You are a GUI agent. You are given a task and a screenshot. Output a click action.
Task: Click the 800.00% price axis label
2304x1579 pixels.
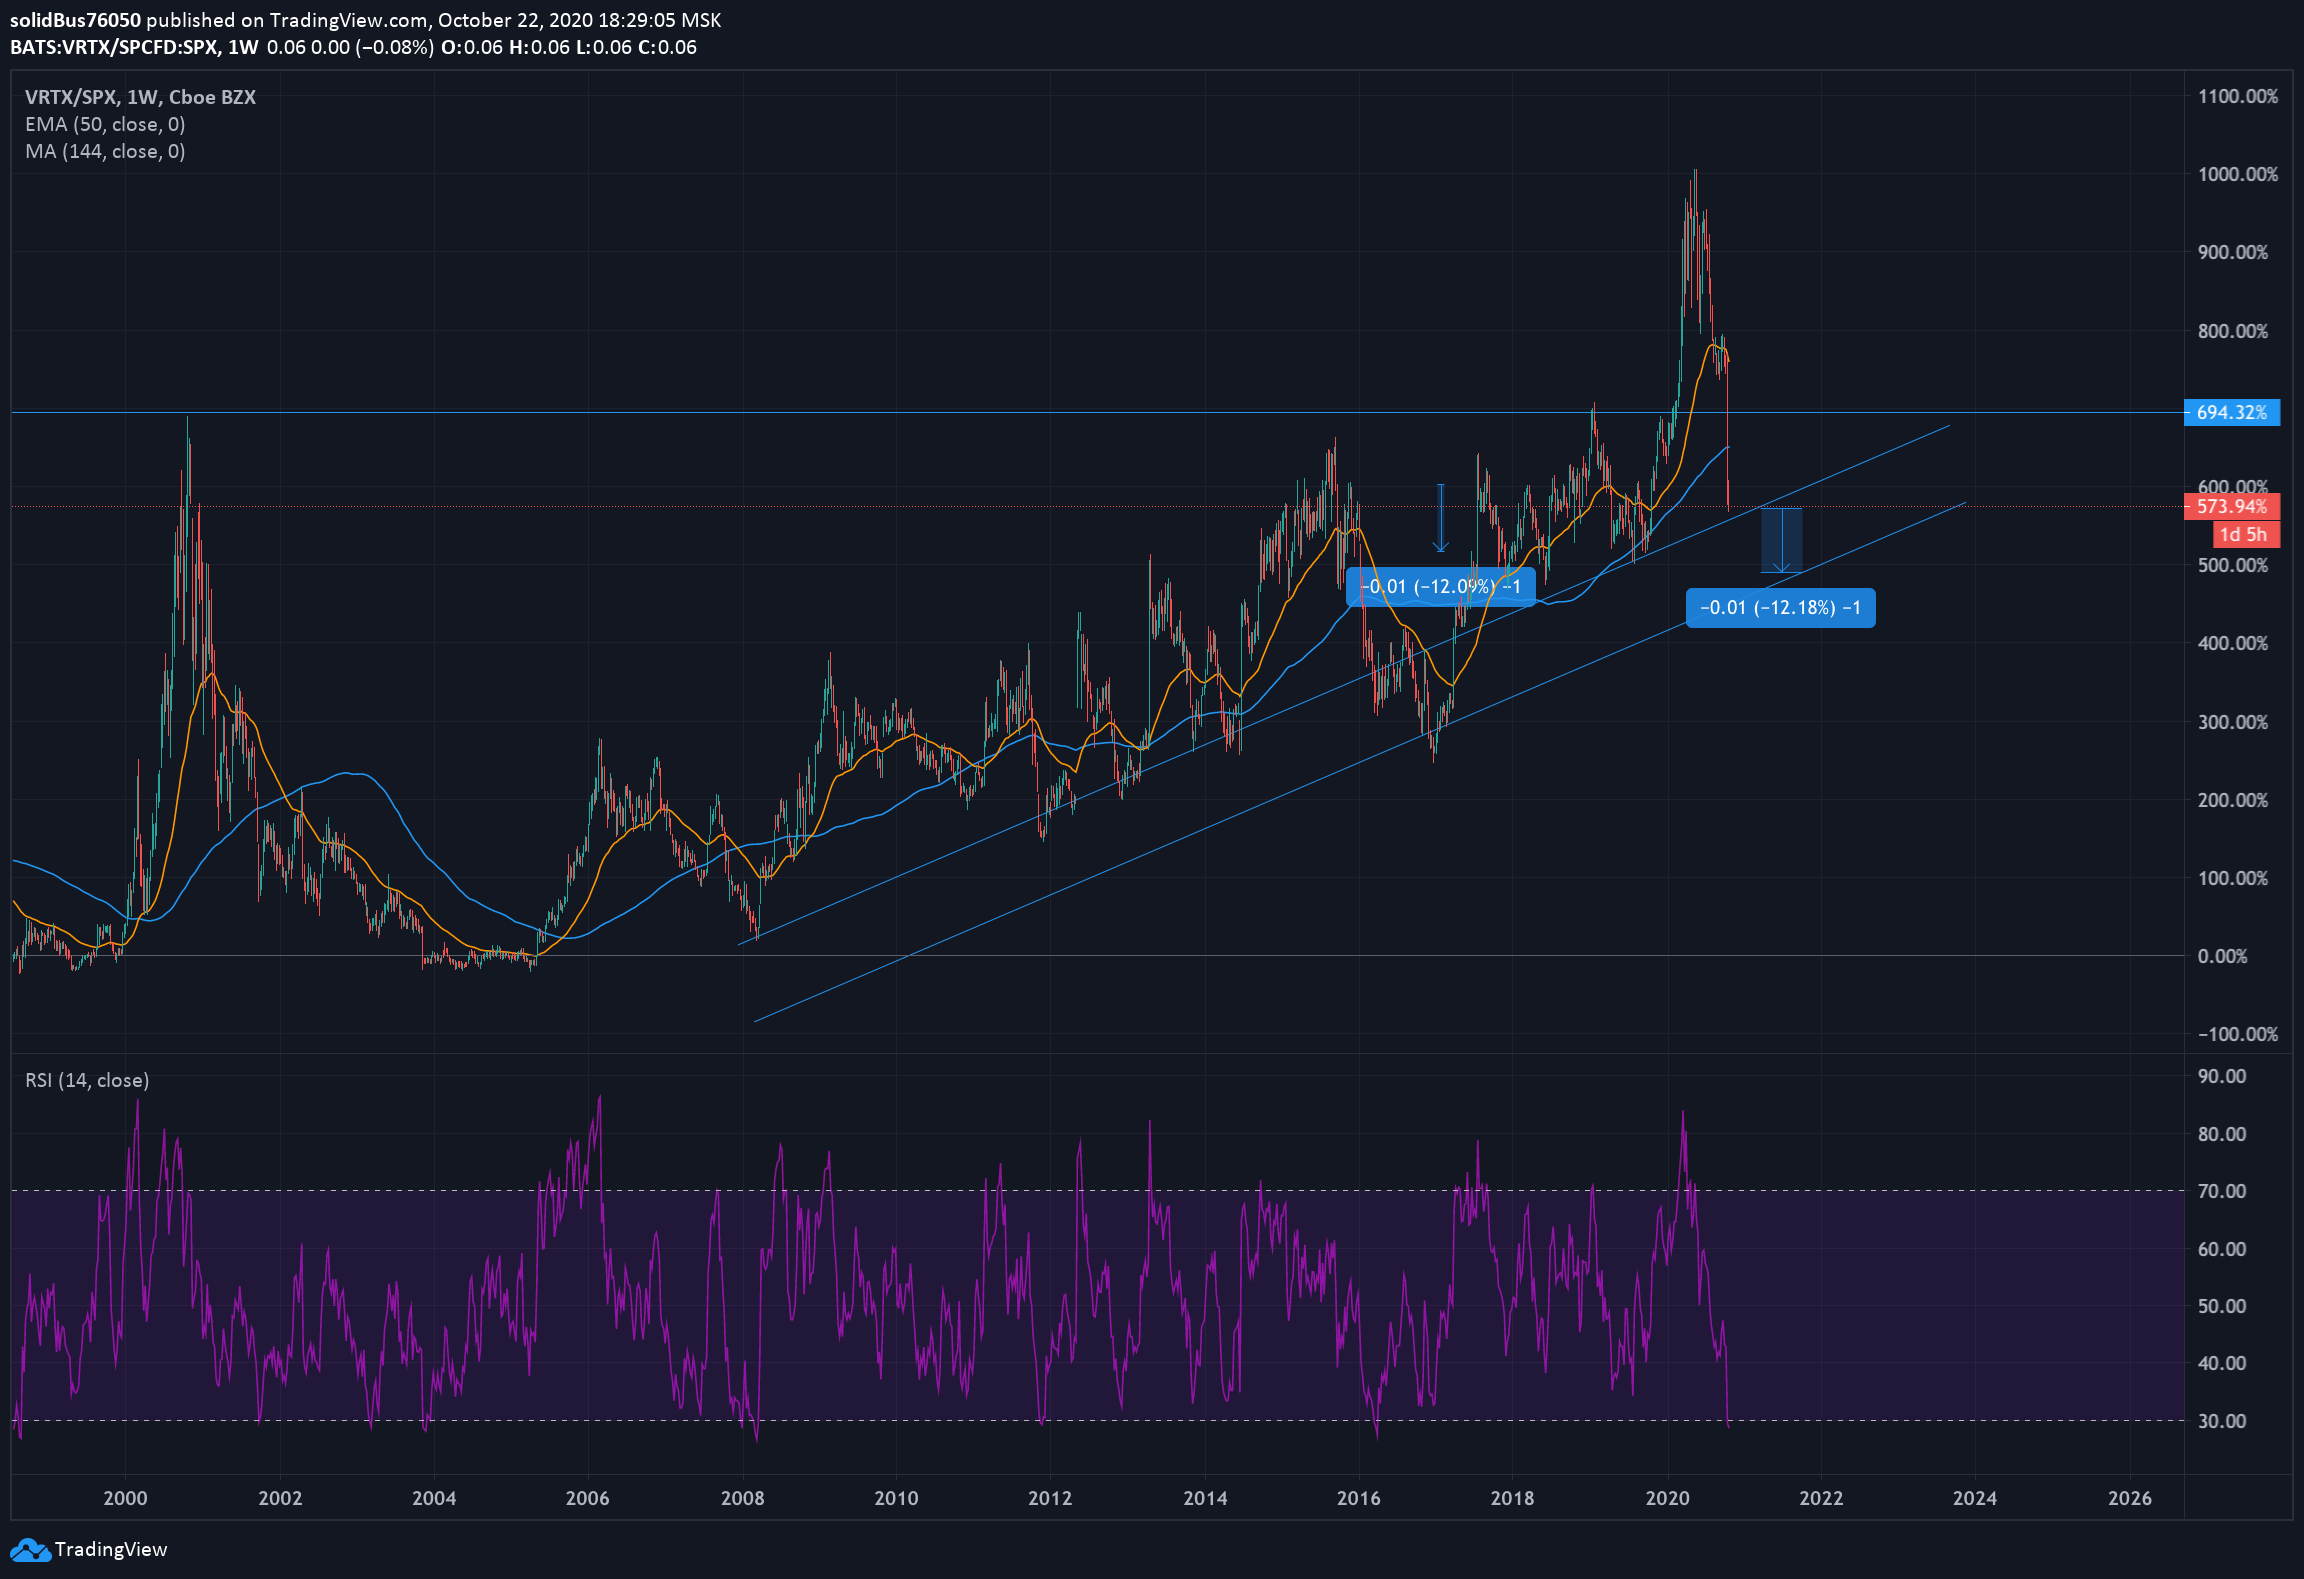point(2233,331)
